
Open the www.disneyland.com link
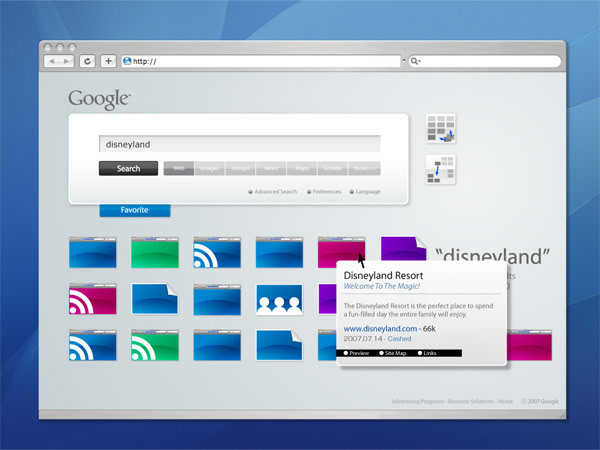(380, 329)
